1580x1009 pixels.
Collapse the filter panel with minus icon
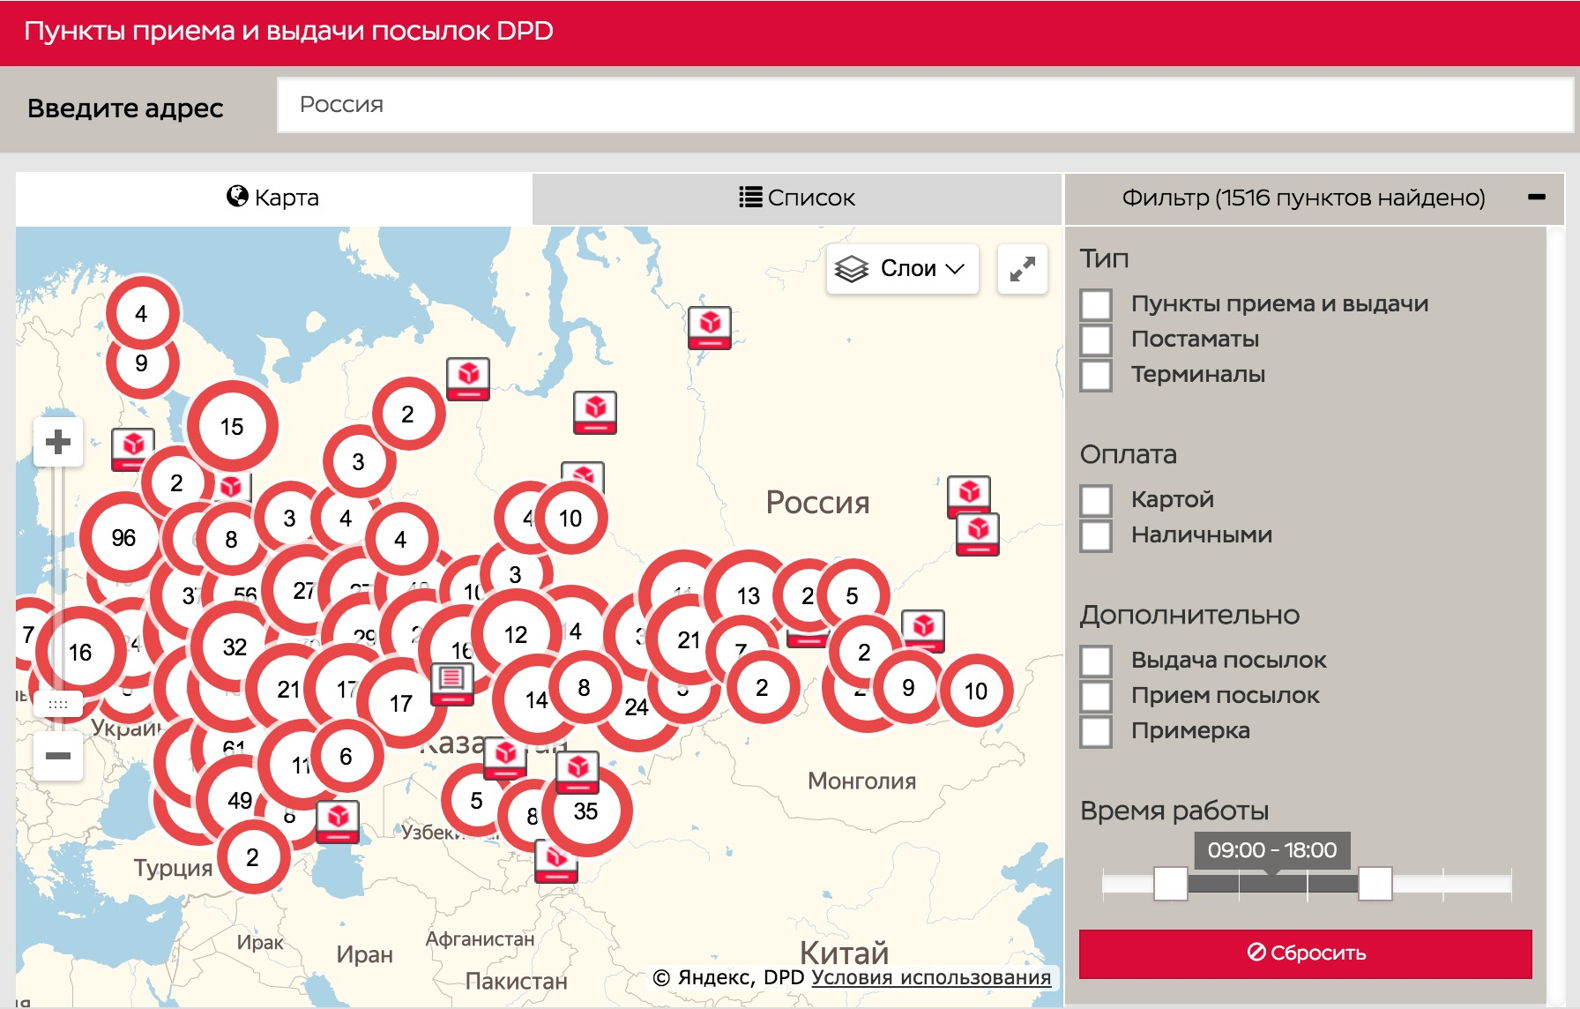1537,197
